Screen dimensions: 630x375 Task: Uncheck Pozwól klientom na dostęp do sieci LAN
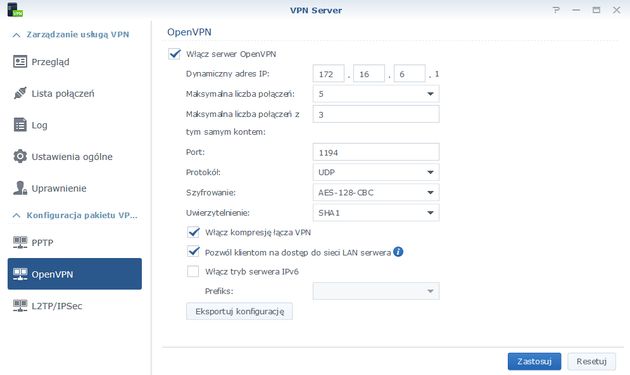tap(193, 252)
